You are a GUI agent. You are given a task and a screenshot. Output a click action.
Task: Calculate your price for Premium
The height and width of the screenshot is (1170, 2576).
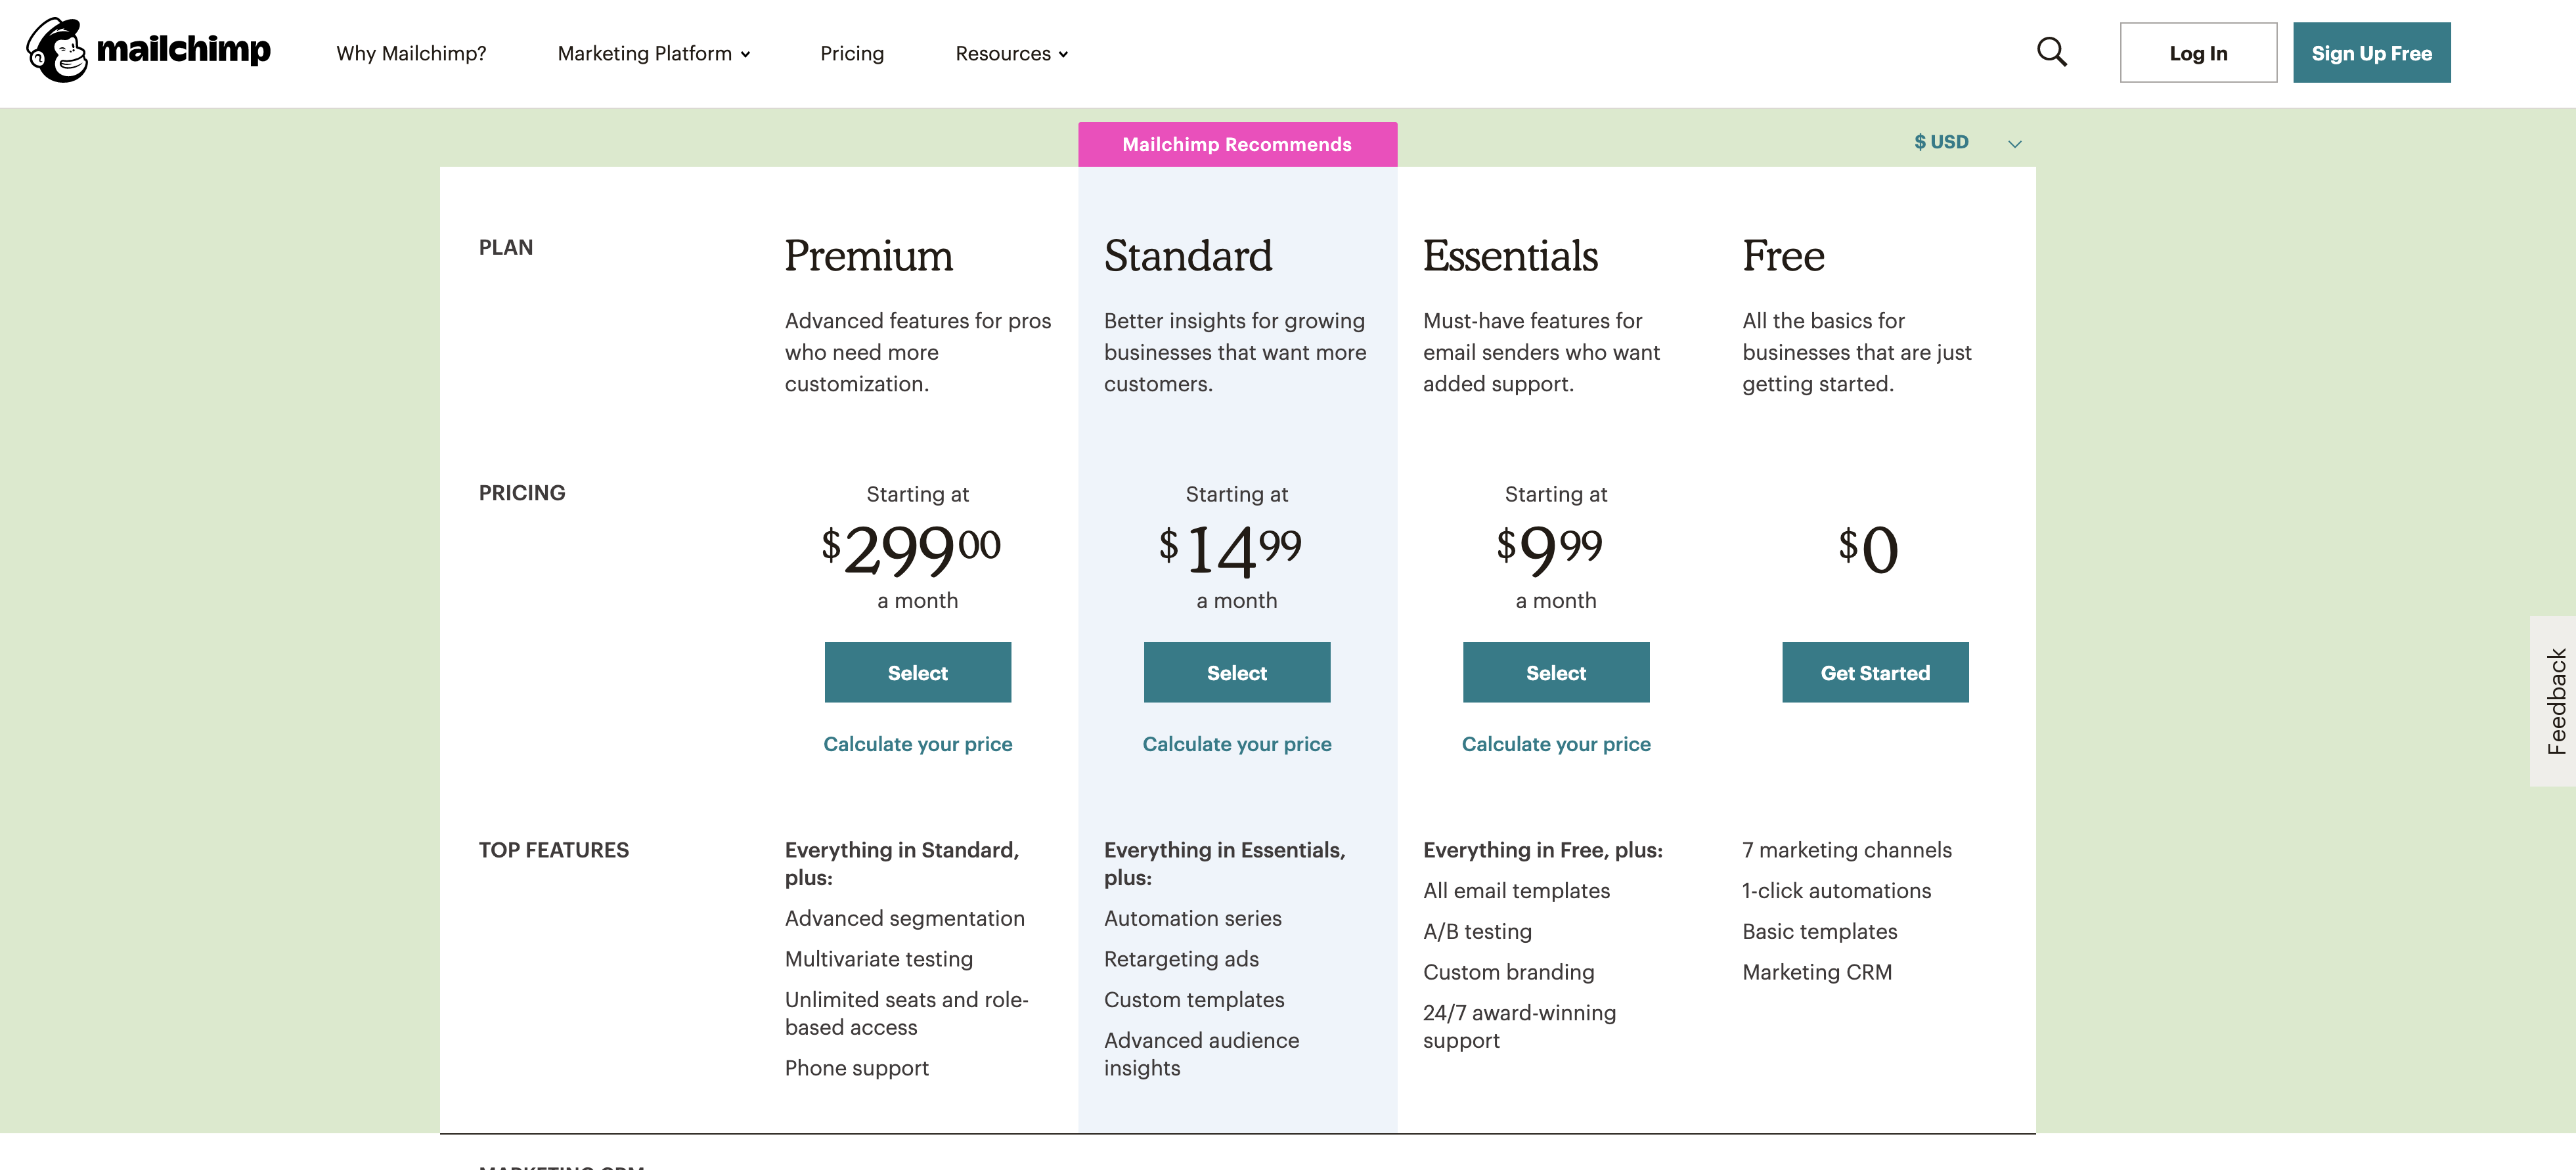pos(917,744)
